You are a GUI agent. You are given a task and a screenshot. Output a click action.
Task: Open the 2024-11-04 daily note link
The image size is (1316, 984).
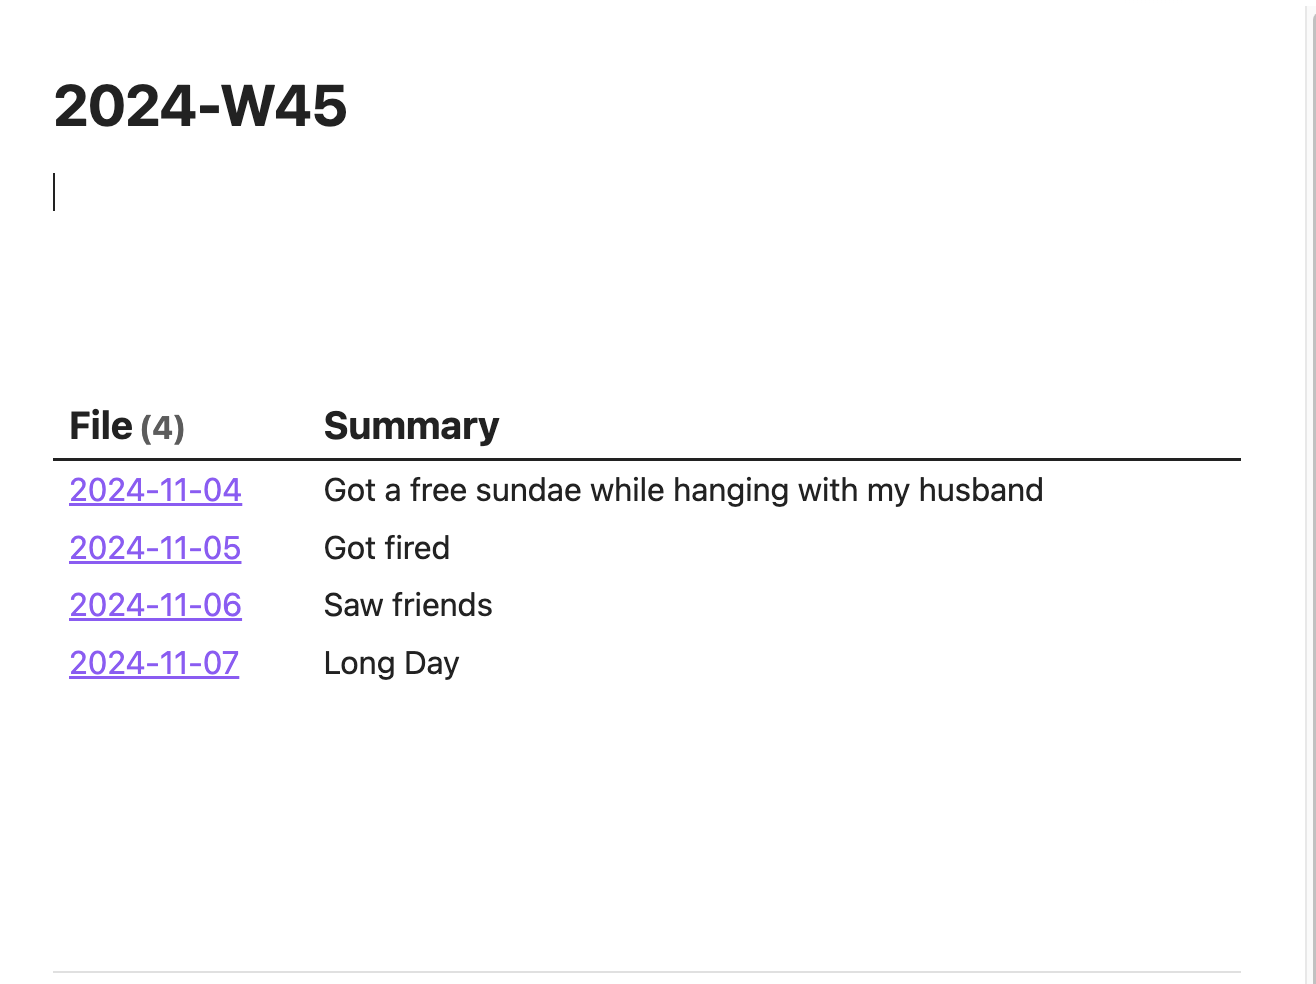155,490
